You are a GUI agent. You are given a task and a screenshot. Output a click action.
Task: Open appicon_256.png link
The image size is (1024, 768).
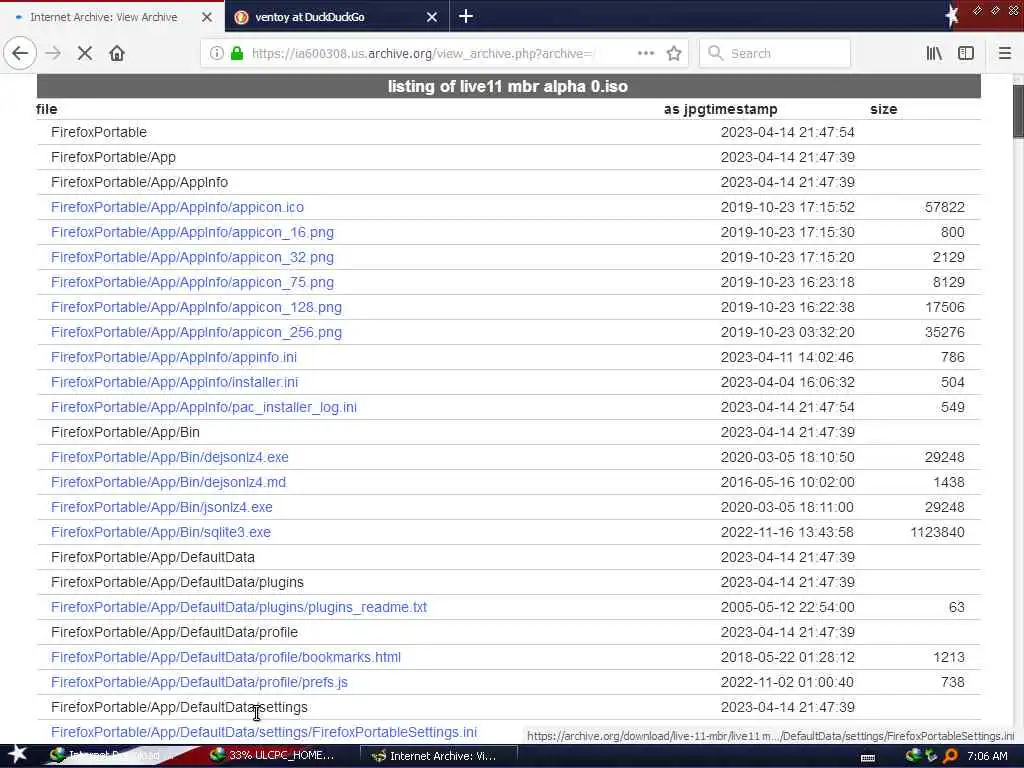pos(196,332)
